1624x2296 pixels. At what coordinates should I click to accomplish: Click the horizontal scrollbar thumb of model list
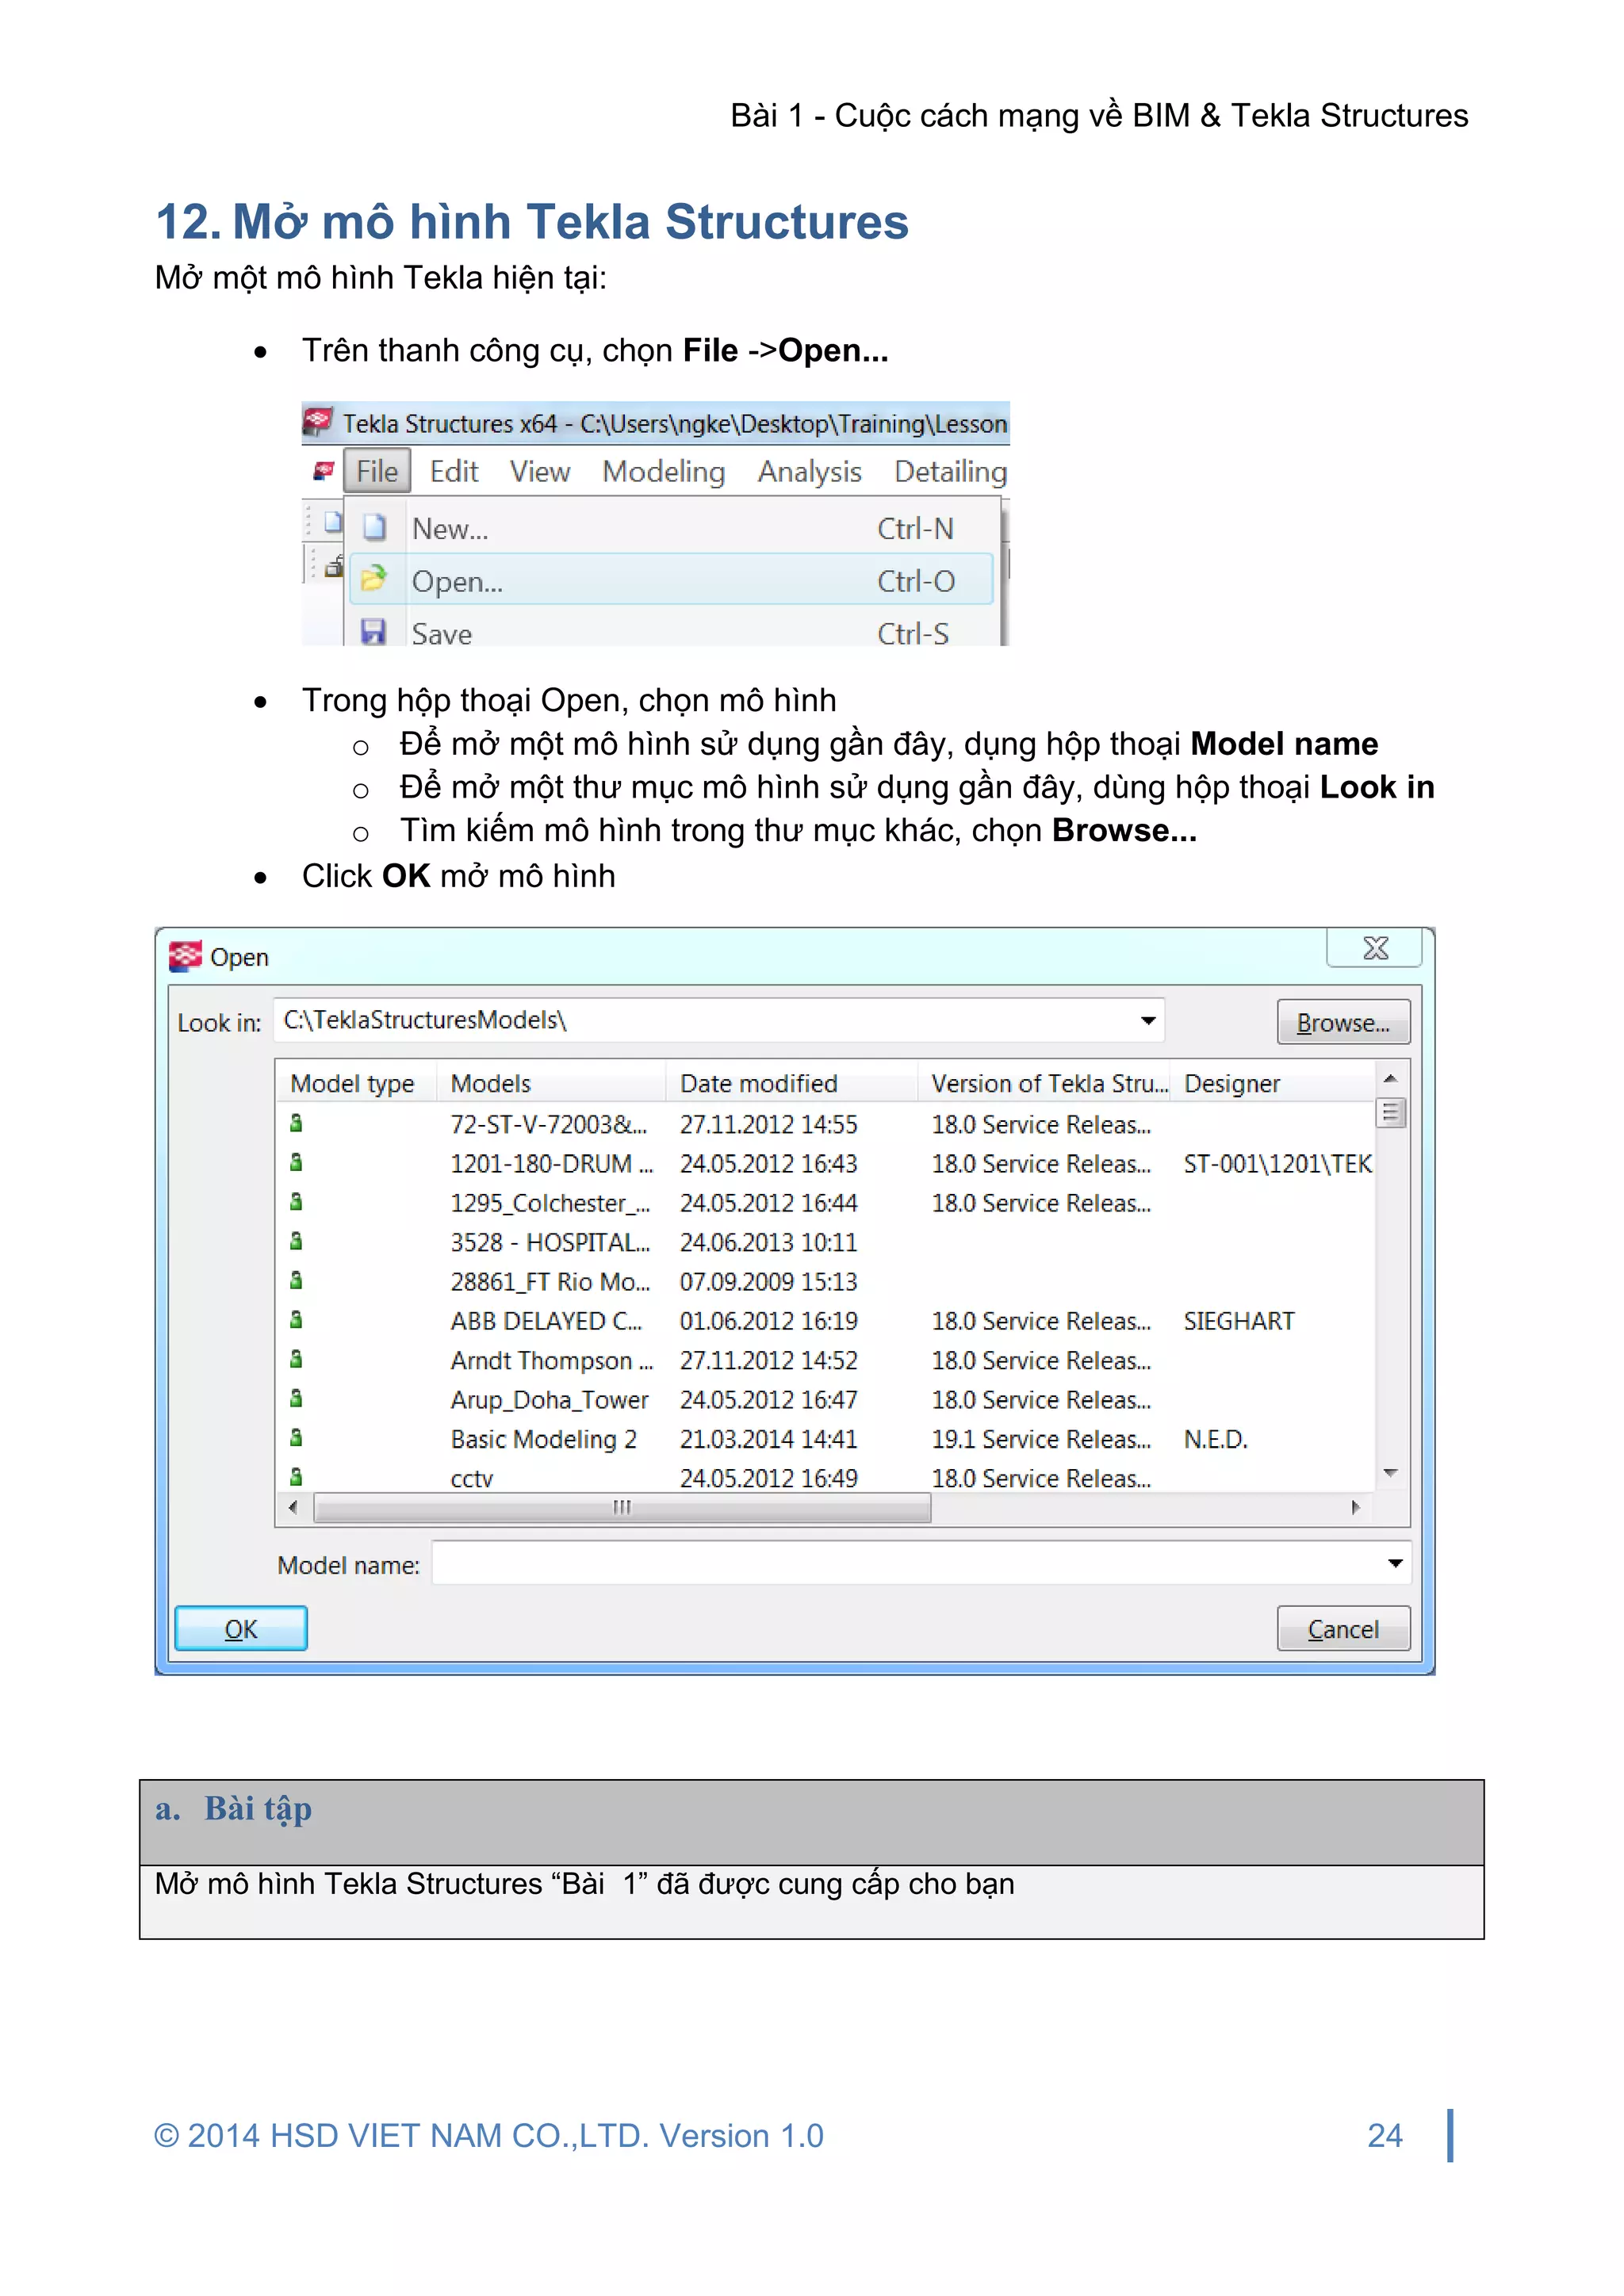pyautogui.click(x=622, y=1507)
